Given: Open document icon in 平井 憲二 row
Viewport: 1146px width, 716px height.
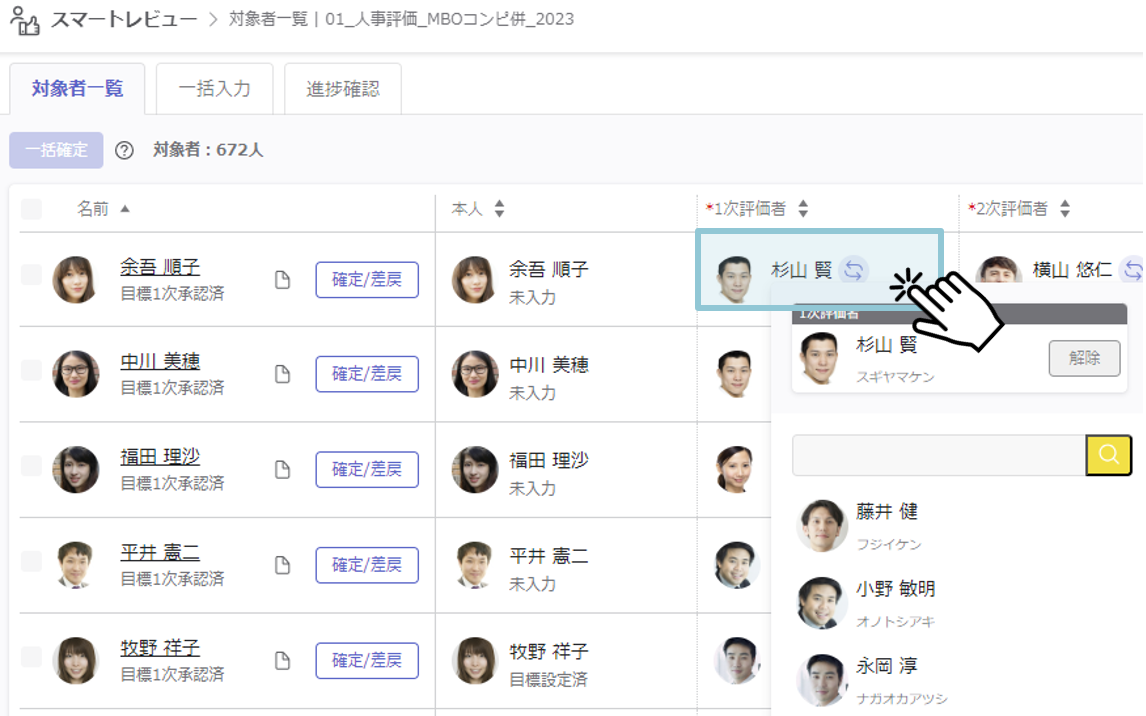Looking at the screenshot, I should (282, 565).
